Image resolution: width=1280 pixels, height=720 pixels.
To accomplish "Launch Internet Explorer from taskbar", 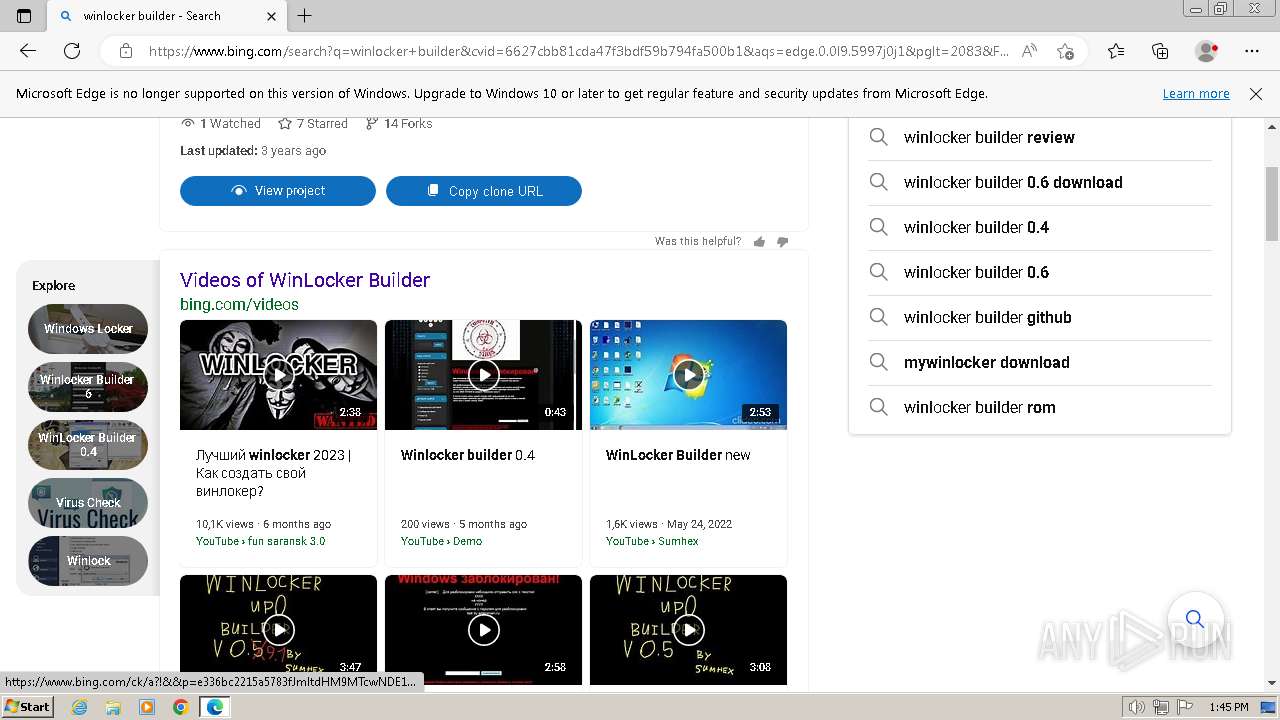I will tap(80, 707).
